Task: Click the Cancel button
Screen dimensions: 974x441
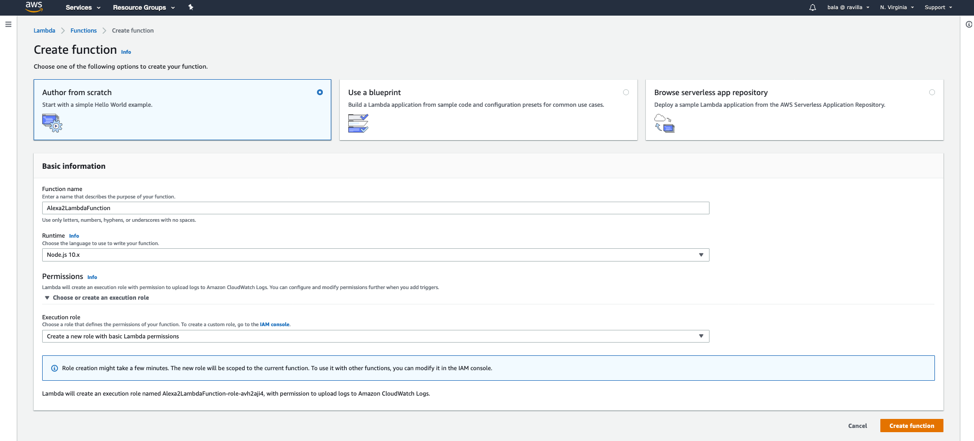Action: tap(857, 425)
